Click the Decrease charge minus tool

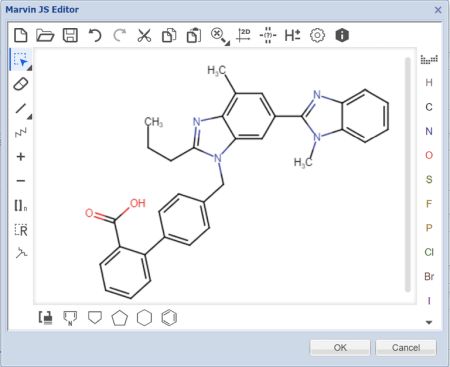21,181
